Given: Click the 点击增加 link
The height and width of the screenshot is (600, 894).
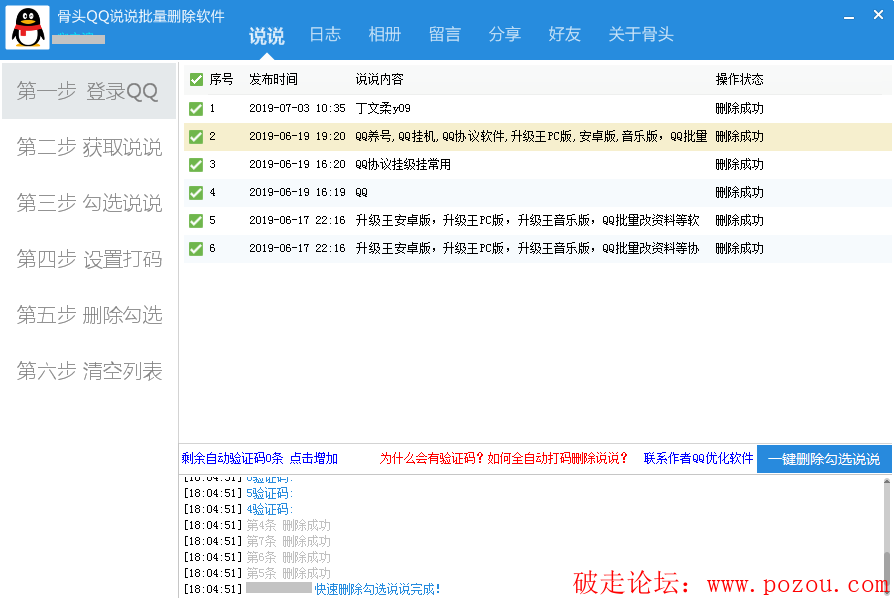Looking at the screenshot, I should point(314,459).
